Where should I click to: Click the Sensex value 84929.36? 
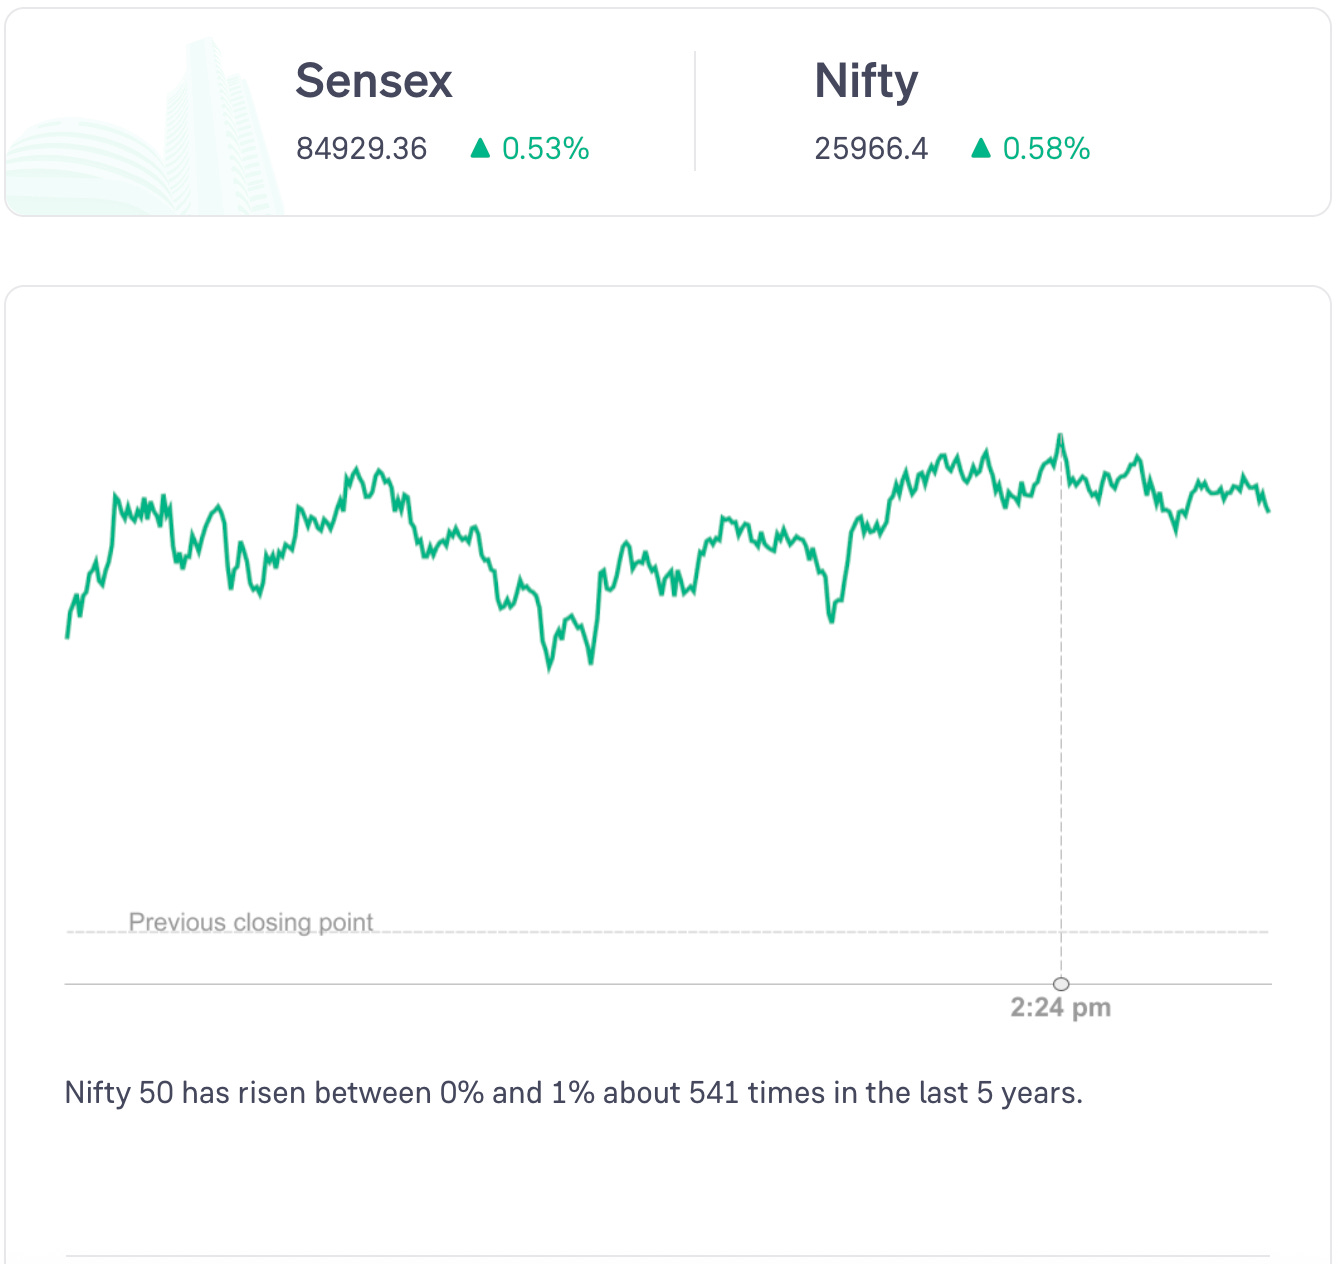click(x=361, y=149)
